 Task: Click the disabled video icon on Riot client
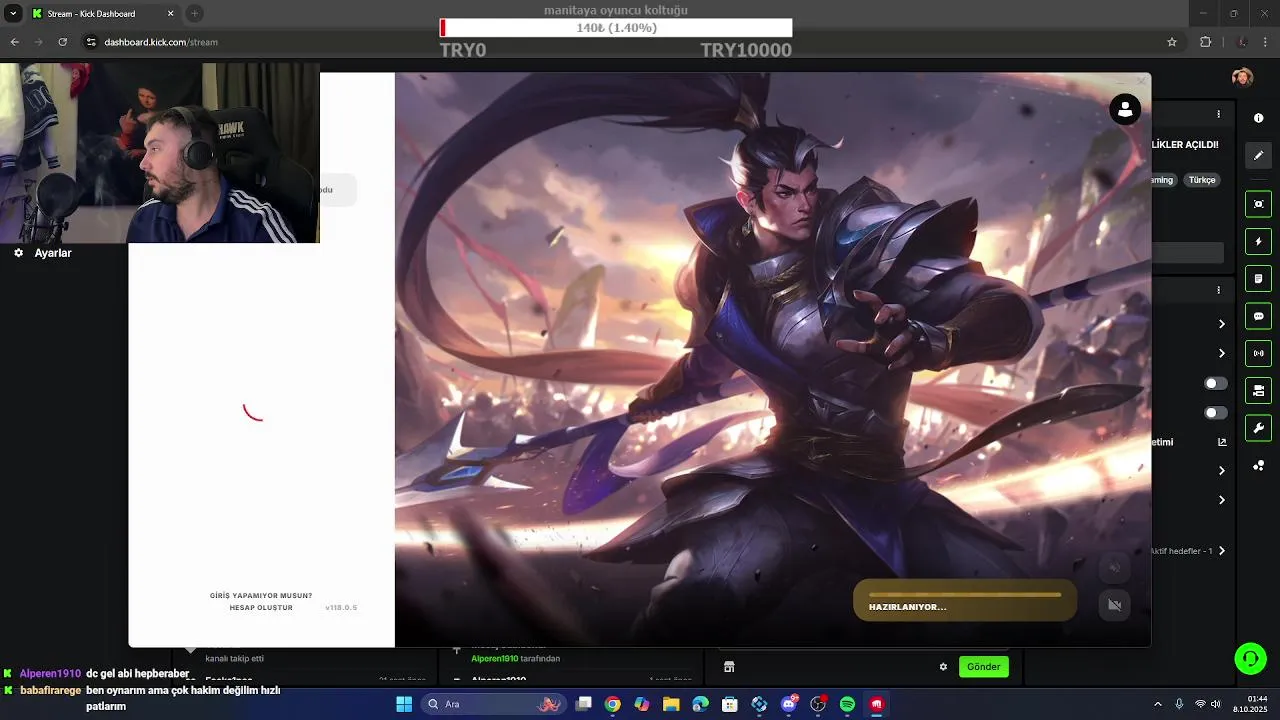coord(1114,605)
